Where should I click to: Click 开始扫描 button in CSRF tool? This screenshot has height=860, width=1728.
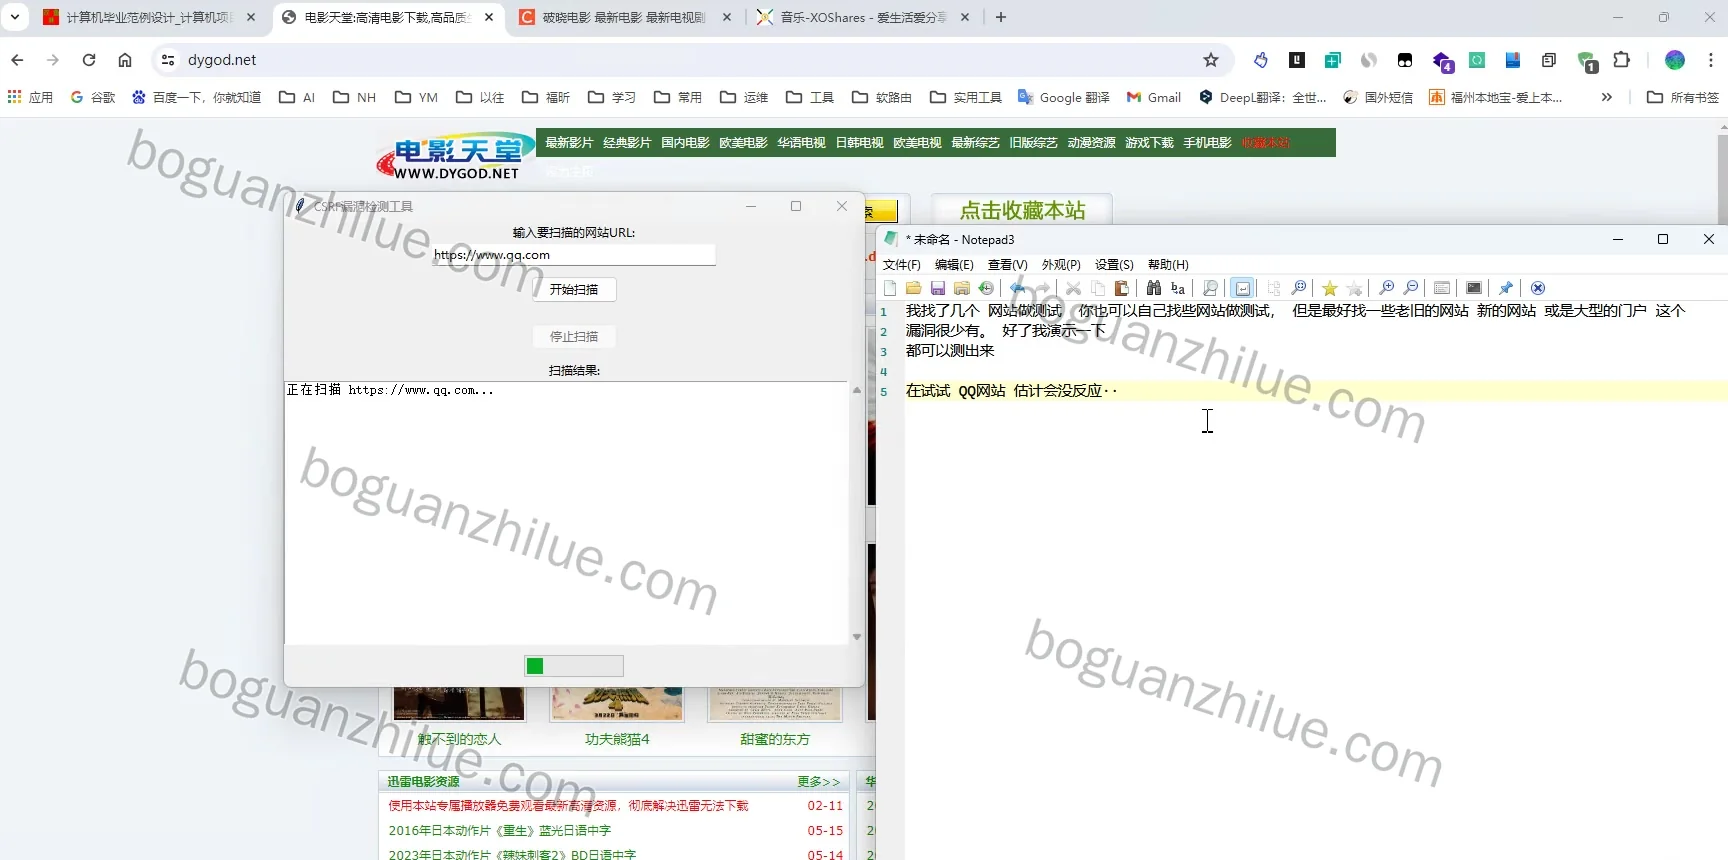pyautogui.click(x=574, y=290)
